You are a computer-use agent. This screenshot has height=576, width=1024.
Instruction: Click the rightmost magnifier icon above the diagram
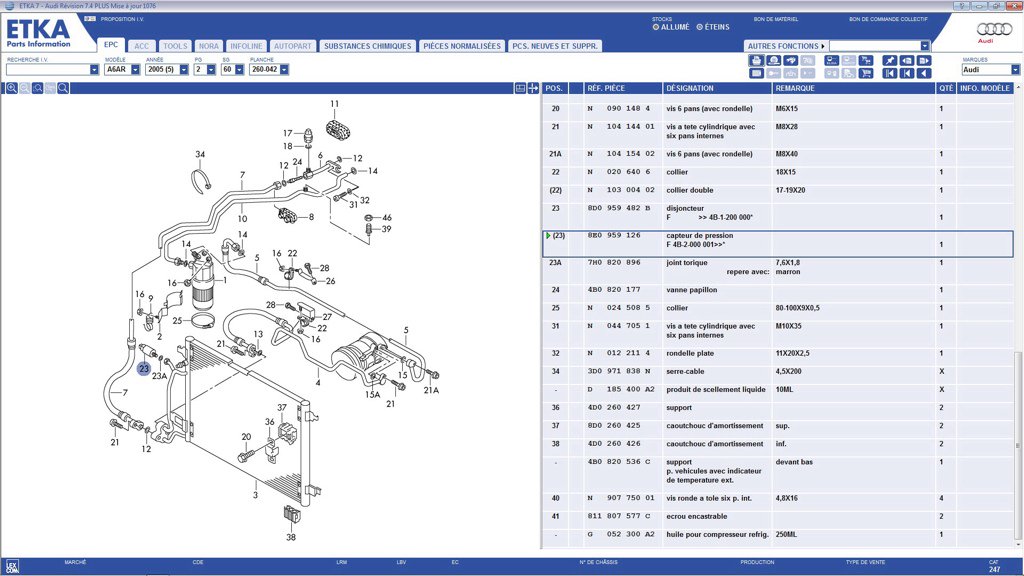pos(63,88)
